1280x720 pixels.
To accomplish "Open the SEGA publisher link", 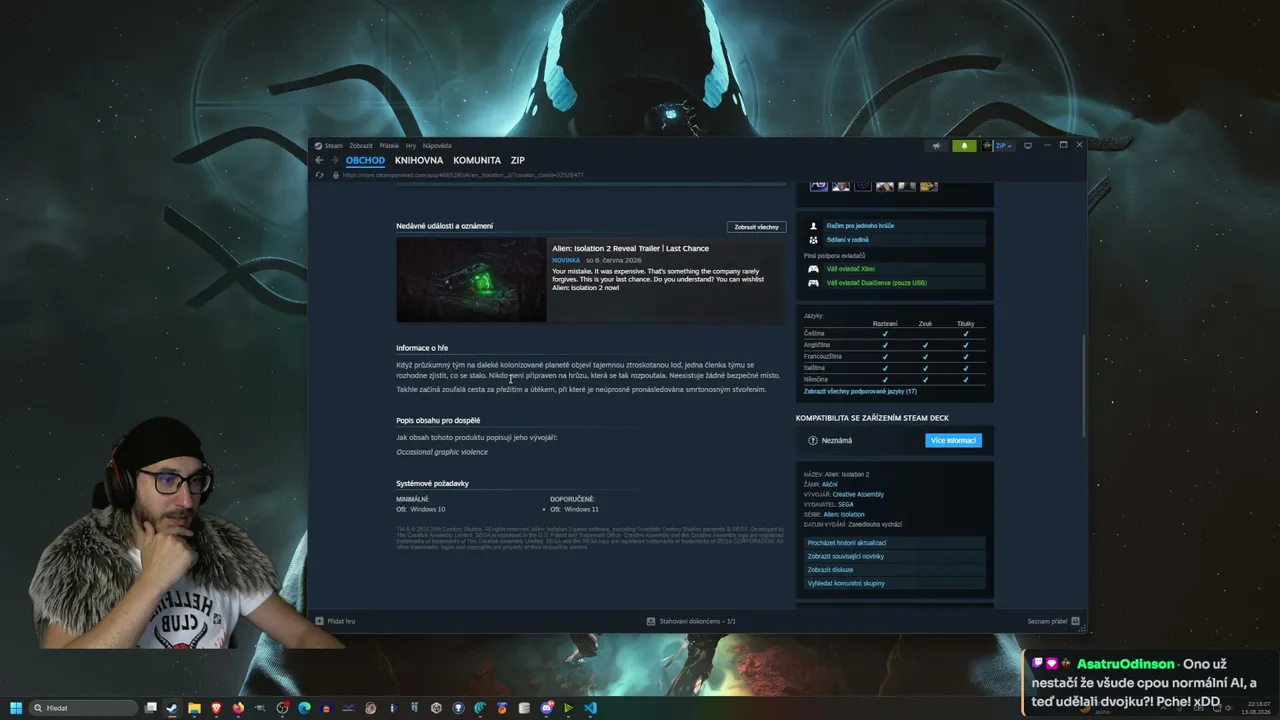I will click(846, 504).
